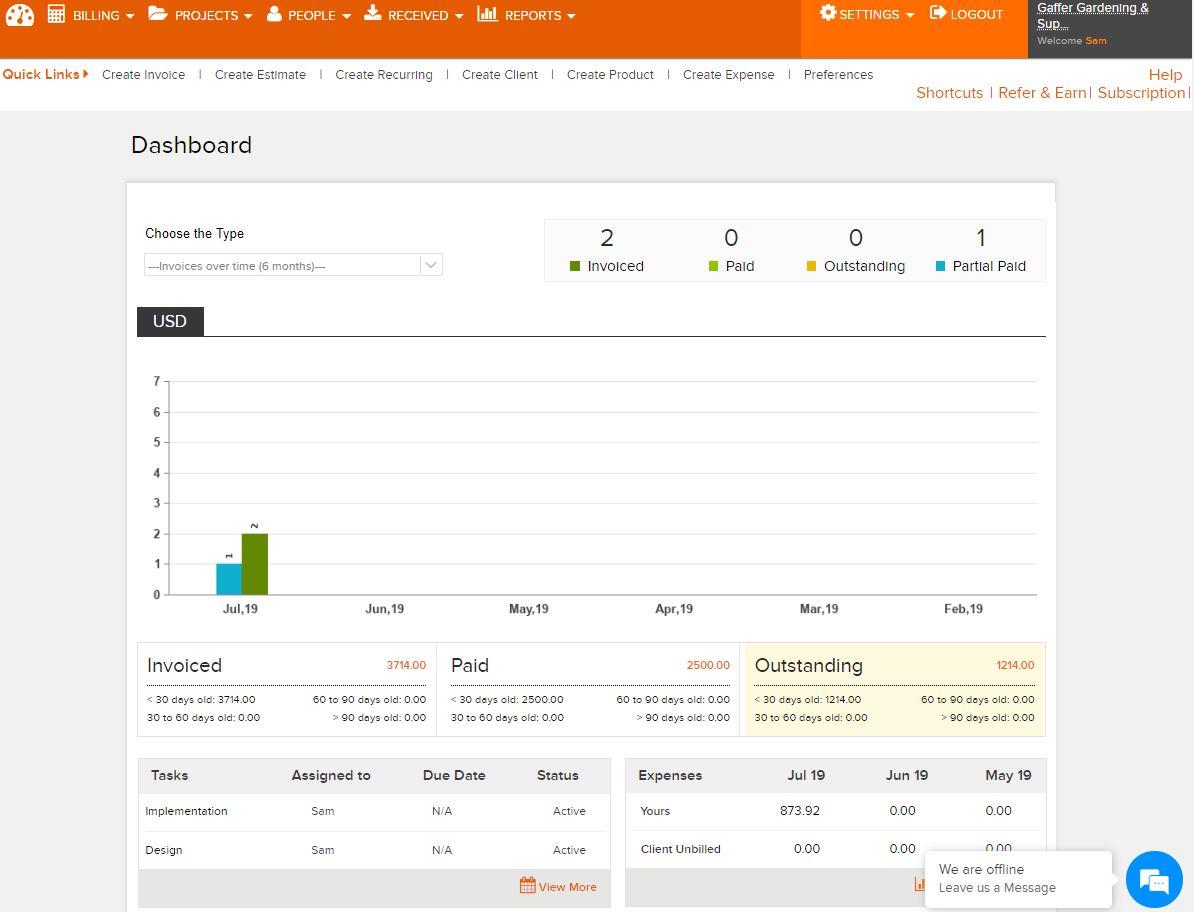The width and height of the screenshot is (1194, 912).
Task: Expand the Choose the Type dropdown
Action: coord(431,265)
